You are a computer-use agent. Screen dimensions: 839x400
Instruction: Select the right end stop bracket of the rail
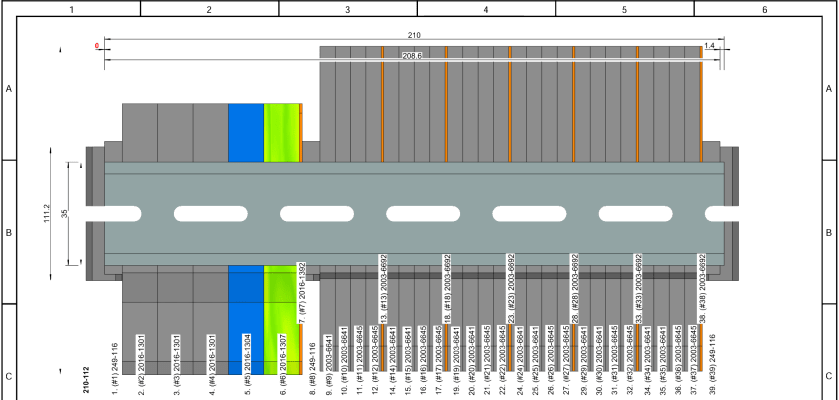(731, 213)
